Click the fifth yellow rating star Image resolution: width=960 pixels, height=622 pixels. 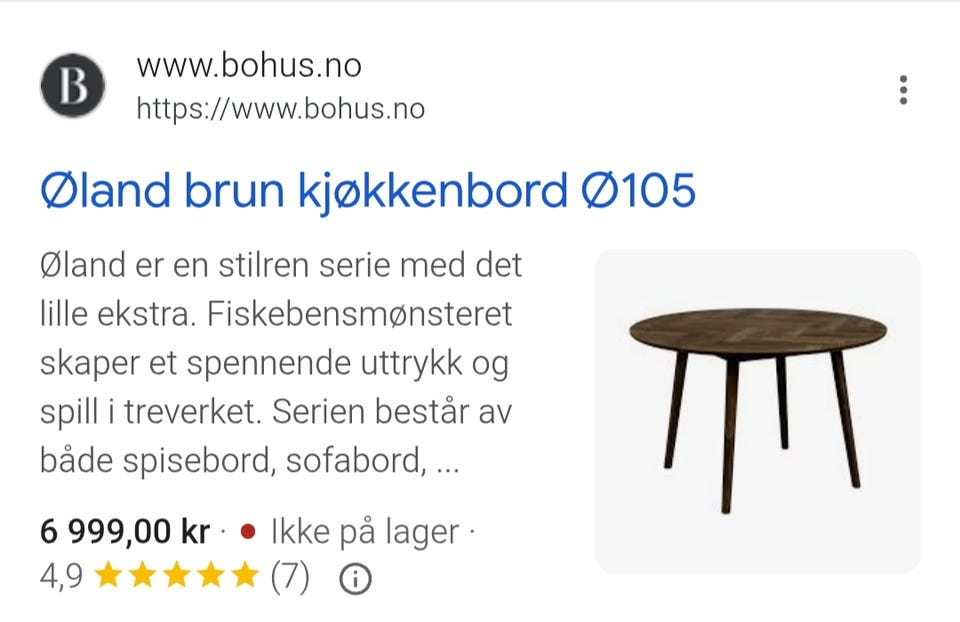coord(246,575)
